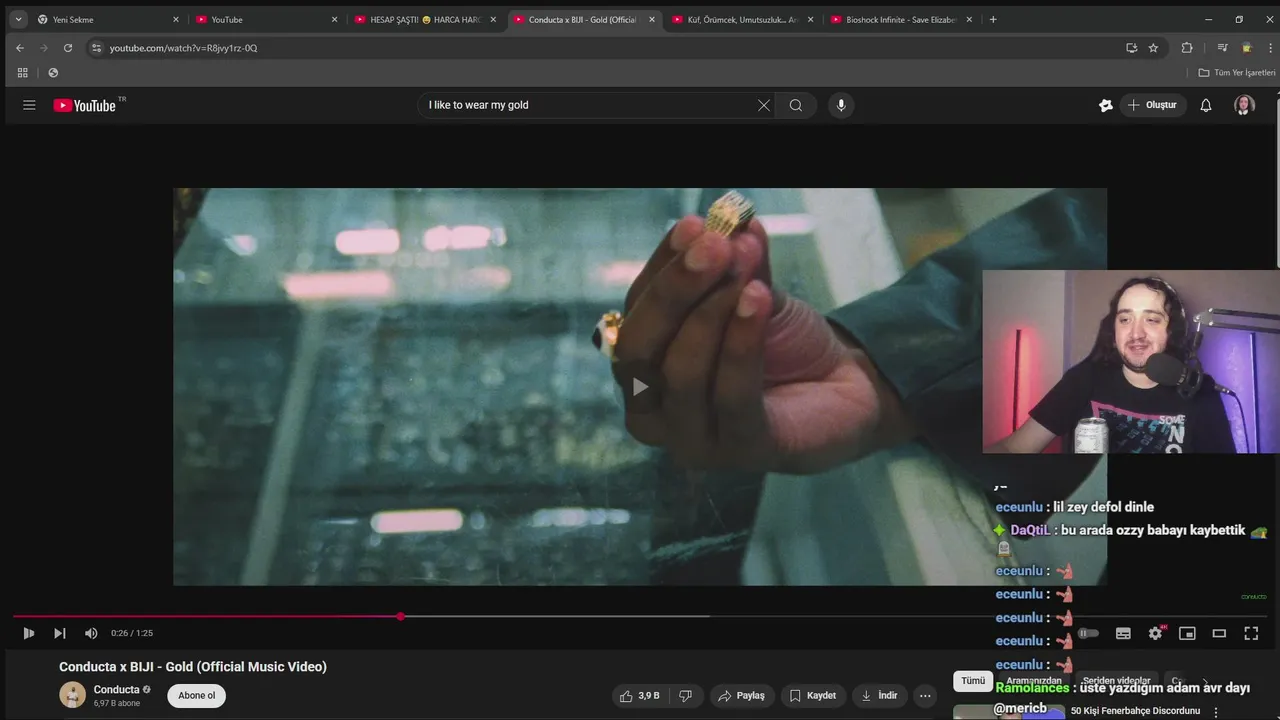The image size is (1280, 720).
Task: Reload the page
Action: point(68,48)
